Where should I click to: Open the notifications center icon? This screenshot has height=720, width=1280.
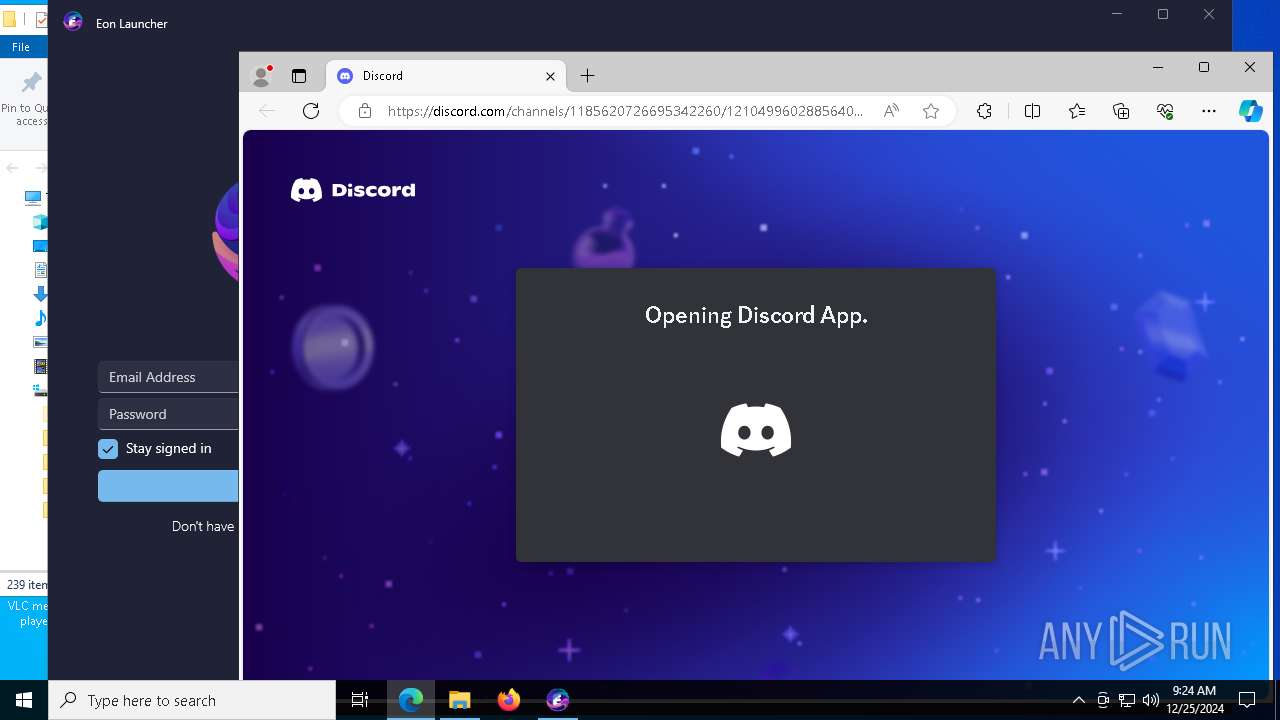pyautogui.click(x=1247, y=700)
